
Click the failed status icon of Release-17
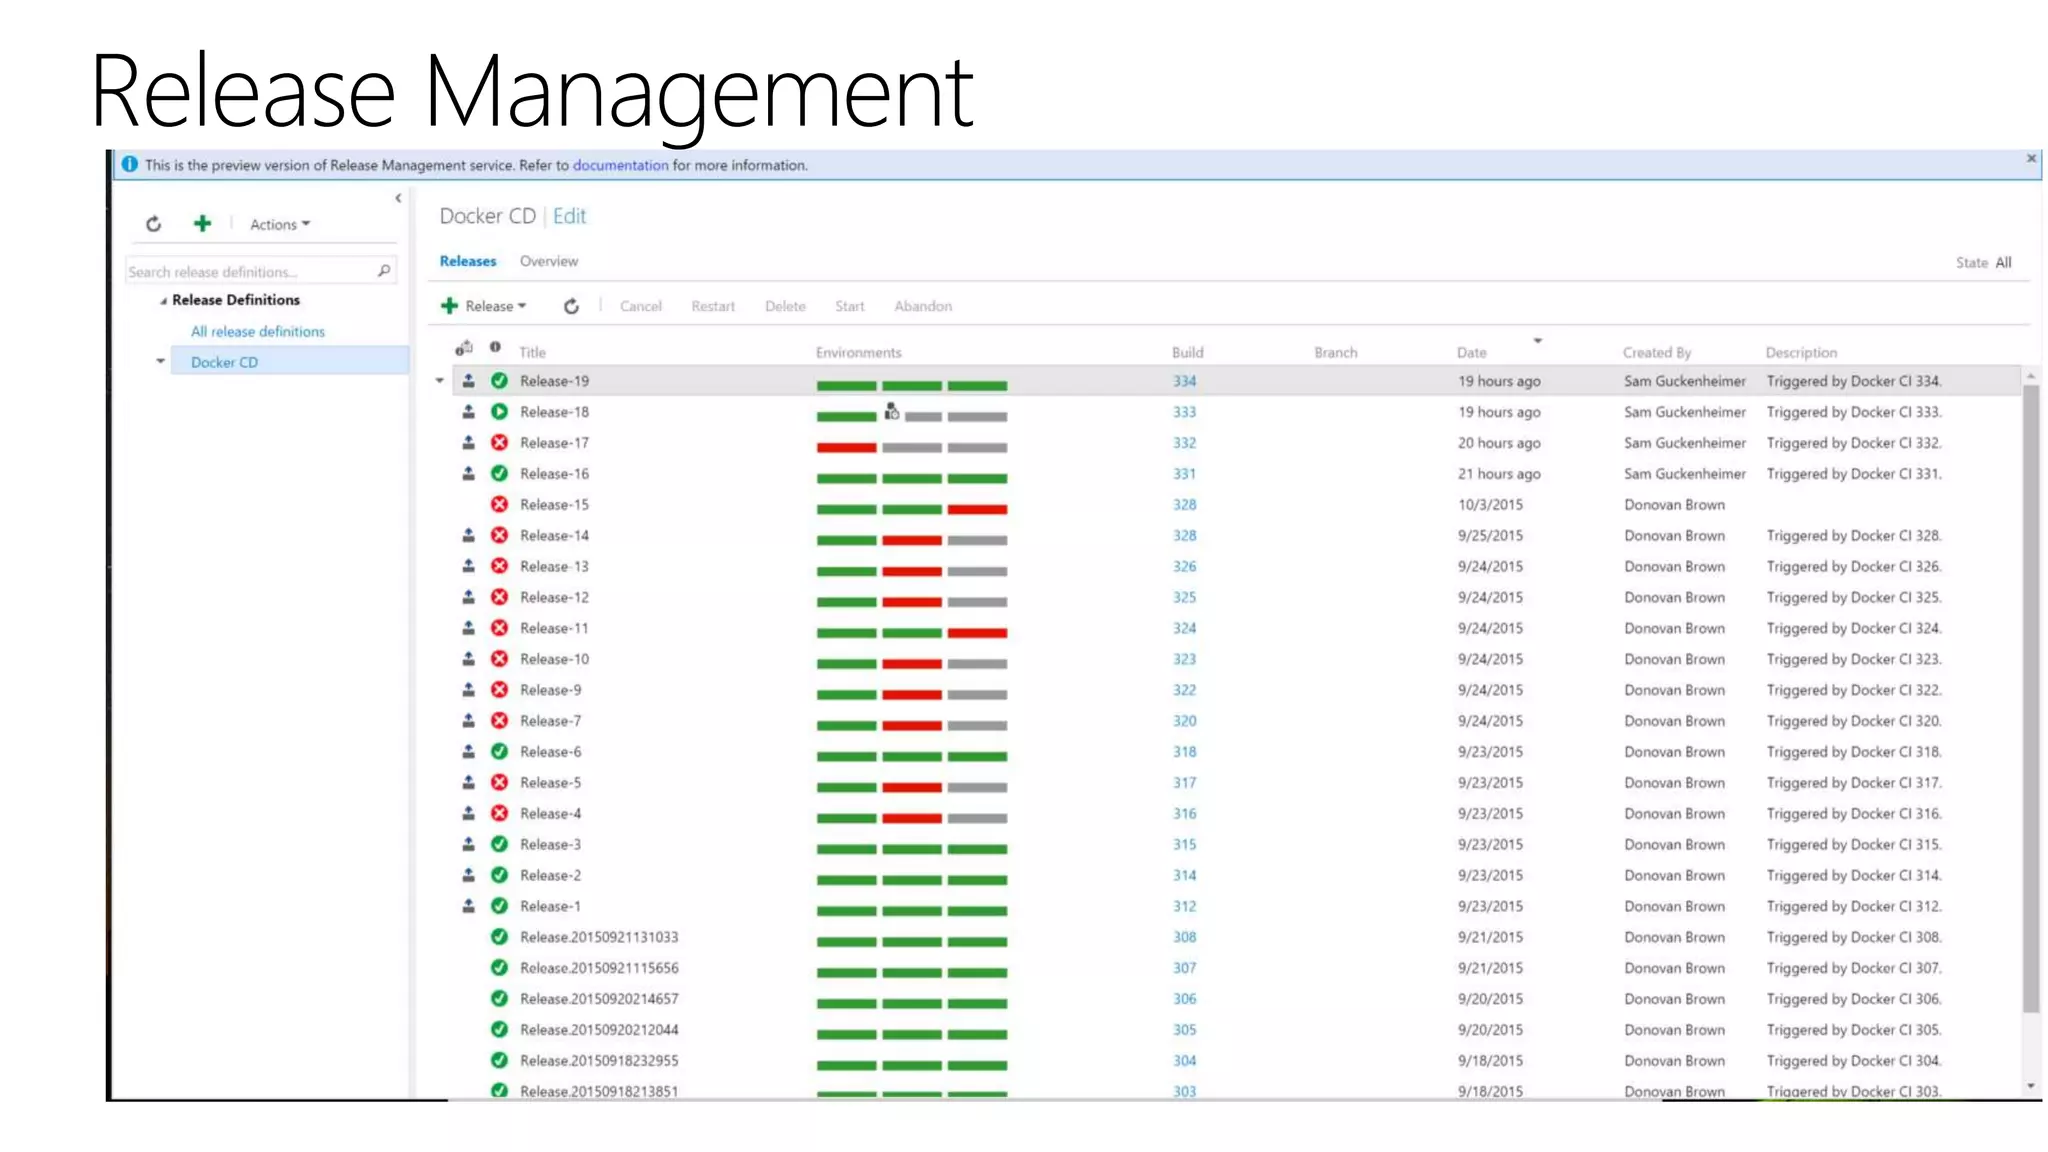(x=499, y=442)
